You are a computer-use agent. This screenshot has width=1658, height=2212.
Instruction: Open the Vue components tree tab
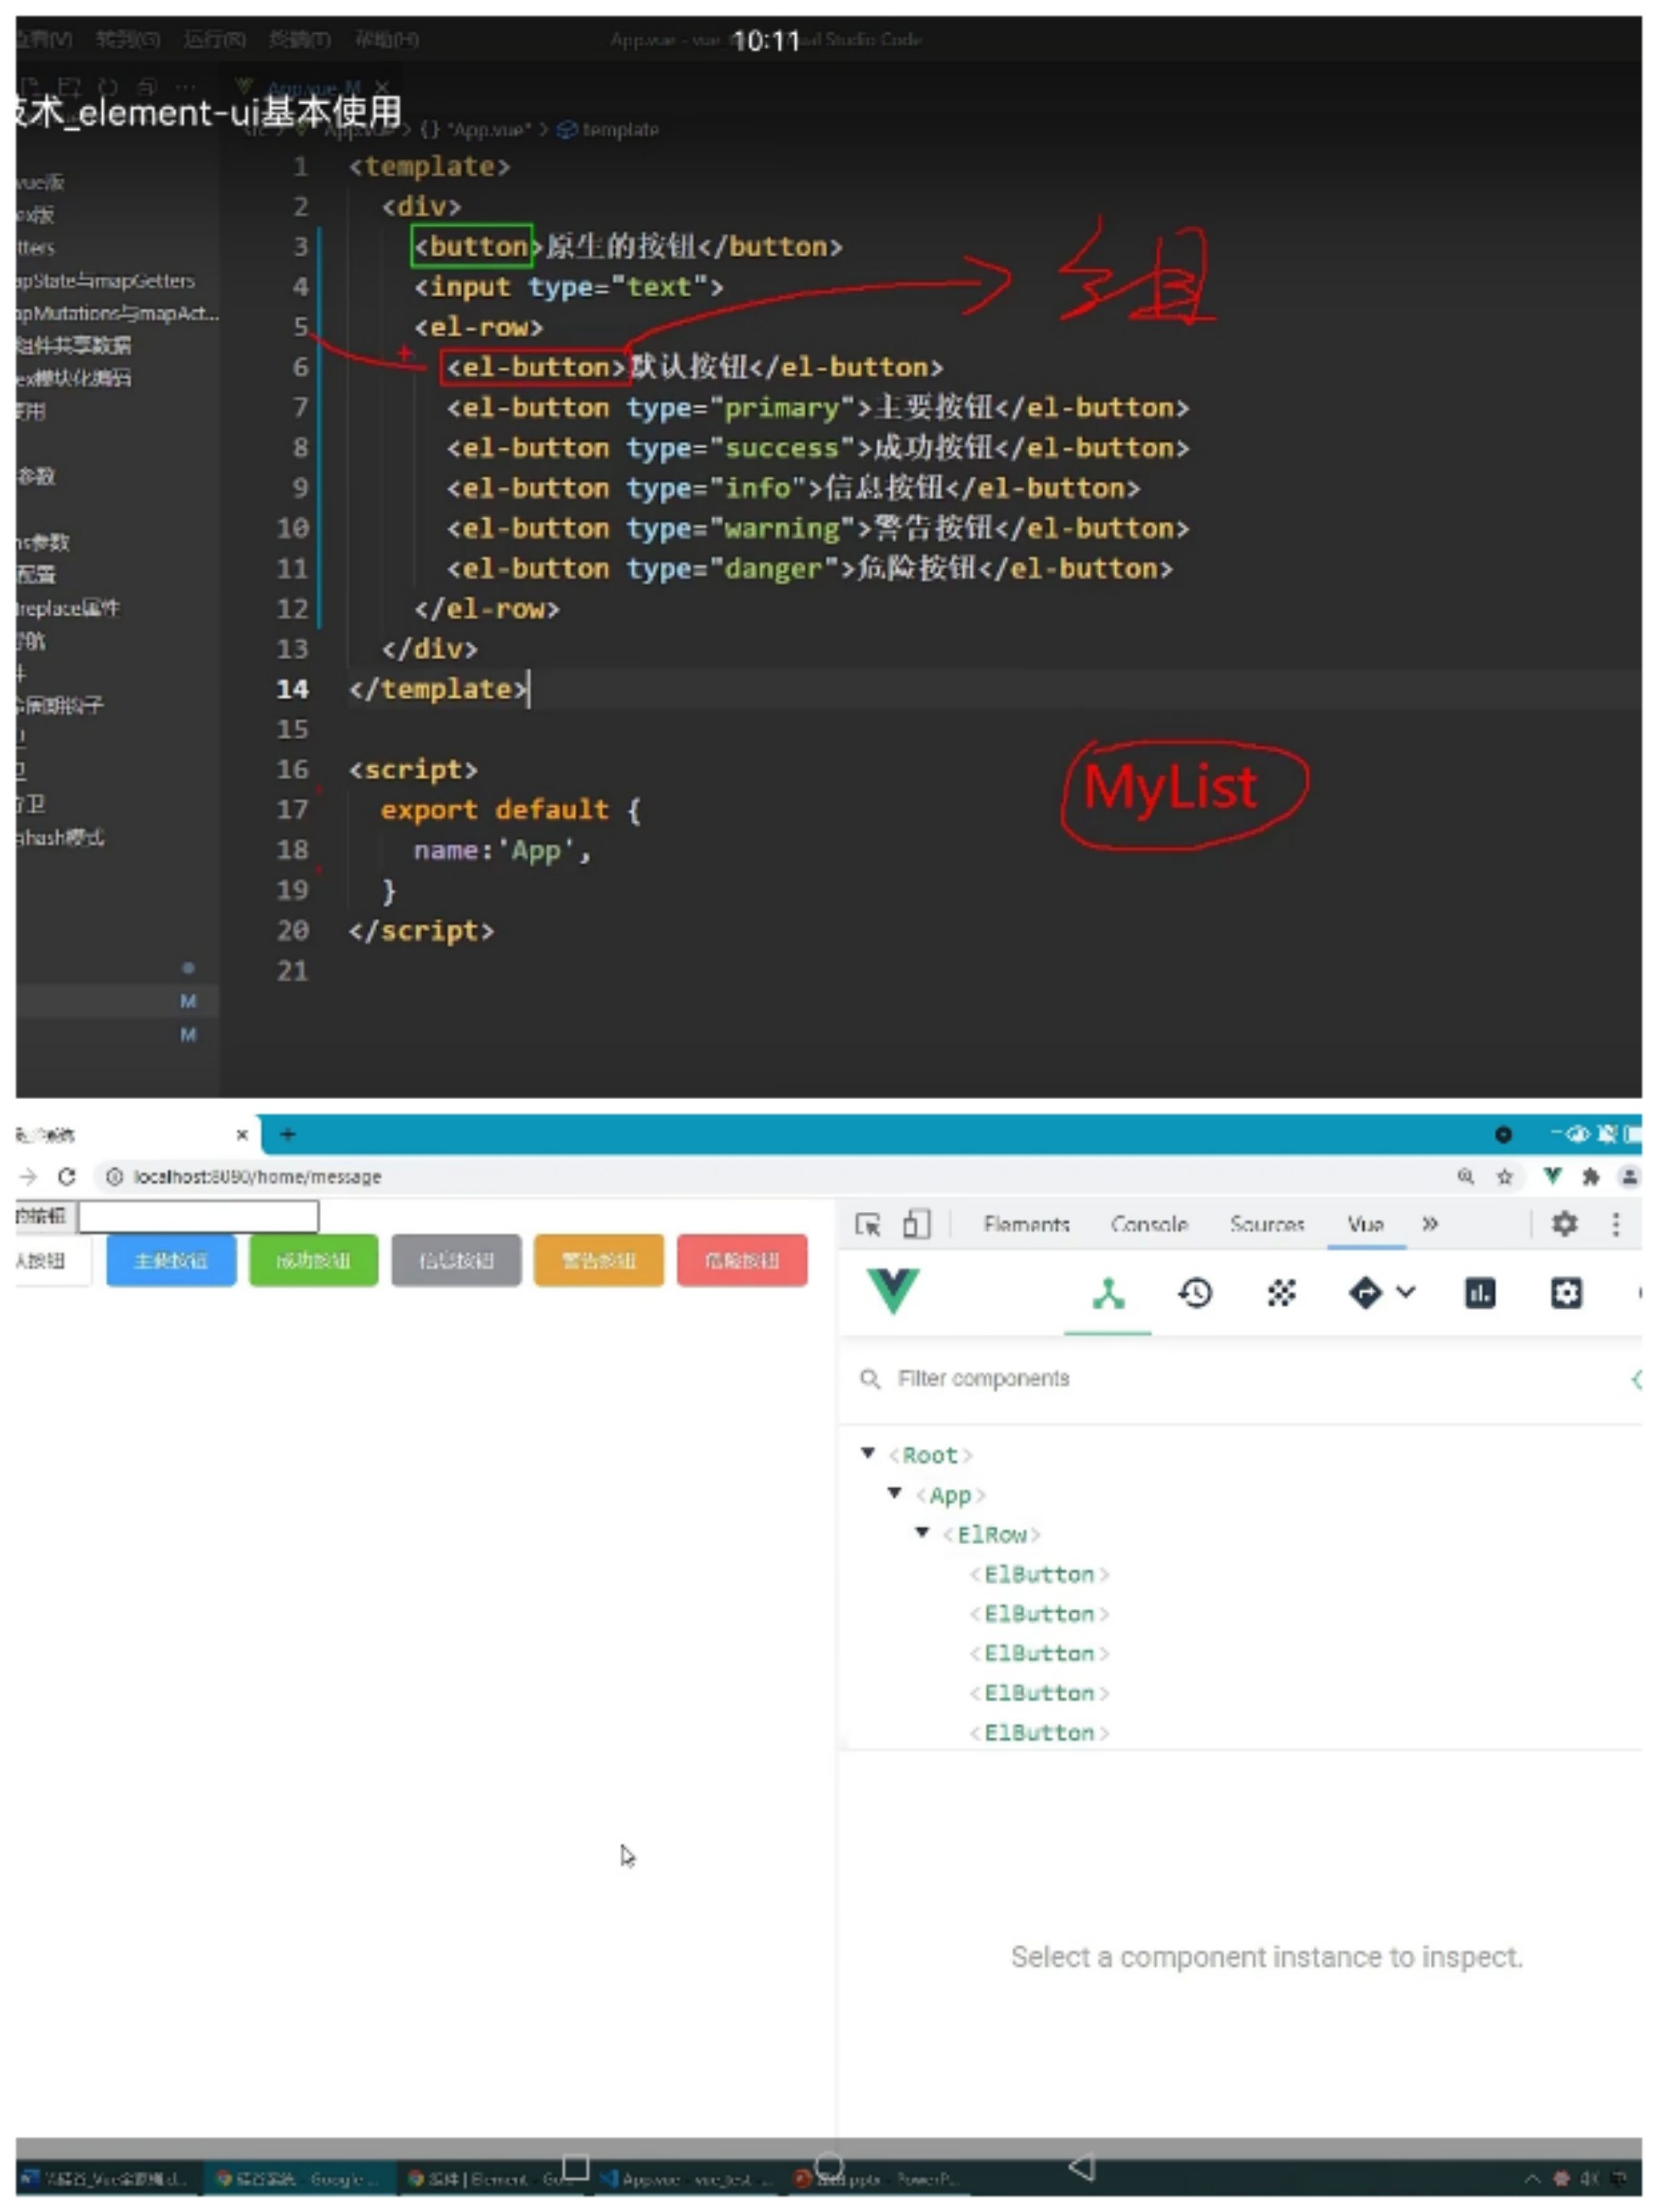coord(1108,1294)
